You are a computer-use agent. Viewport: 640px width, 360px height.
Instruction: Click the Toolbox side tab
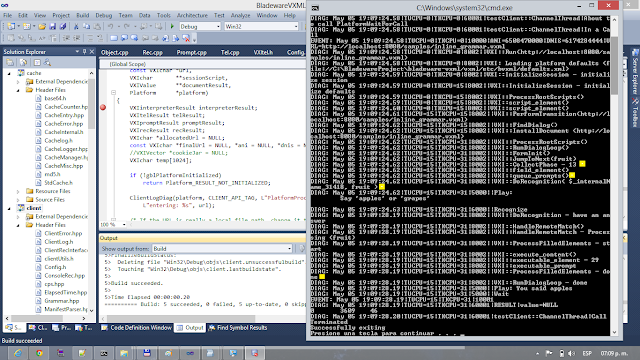(635, 113)
